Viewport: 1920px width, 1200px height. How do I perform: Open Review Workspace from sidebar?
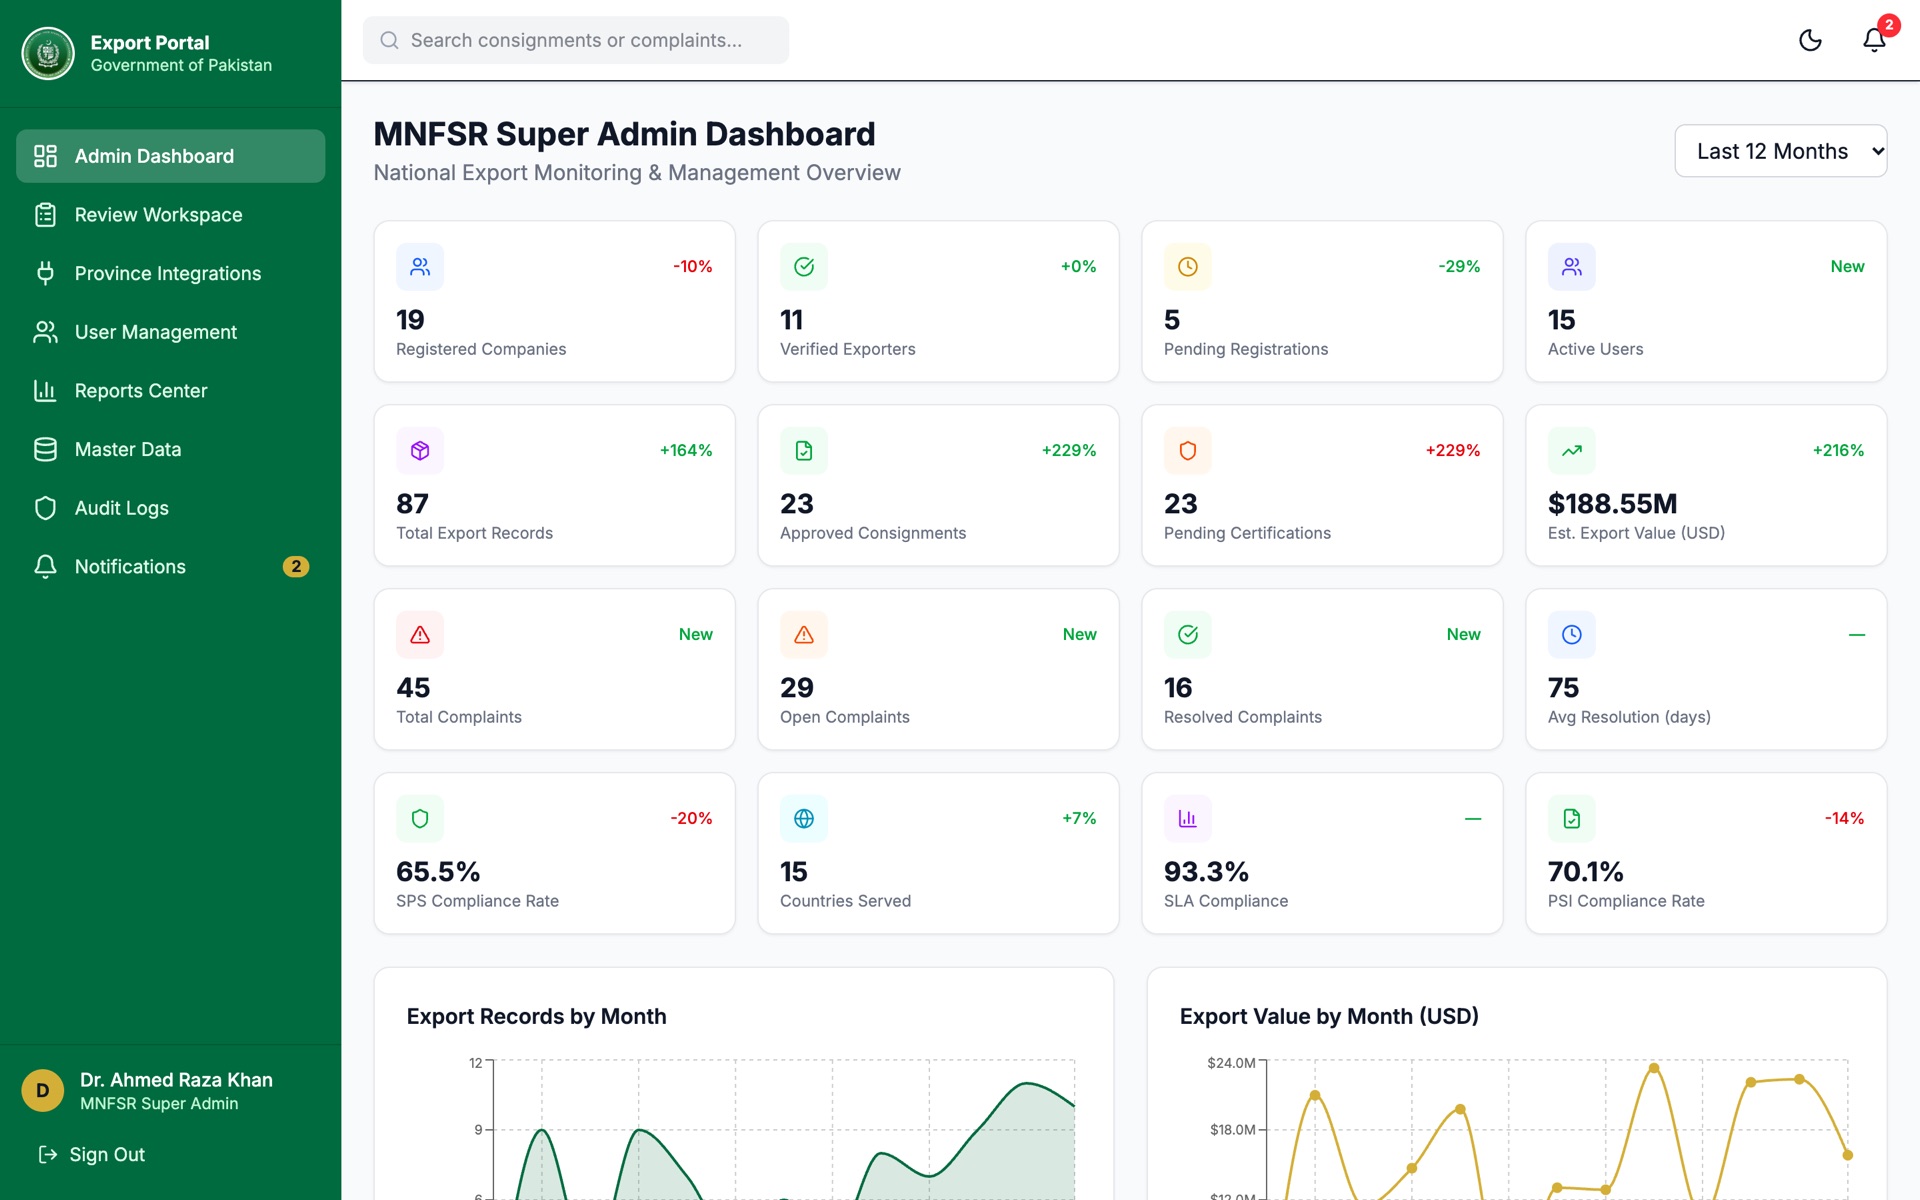tap(171, 215)
